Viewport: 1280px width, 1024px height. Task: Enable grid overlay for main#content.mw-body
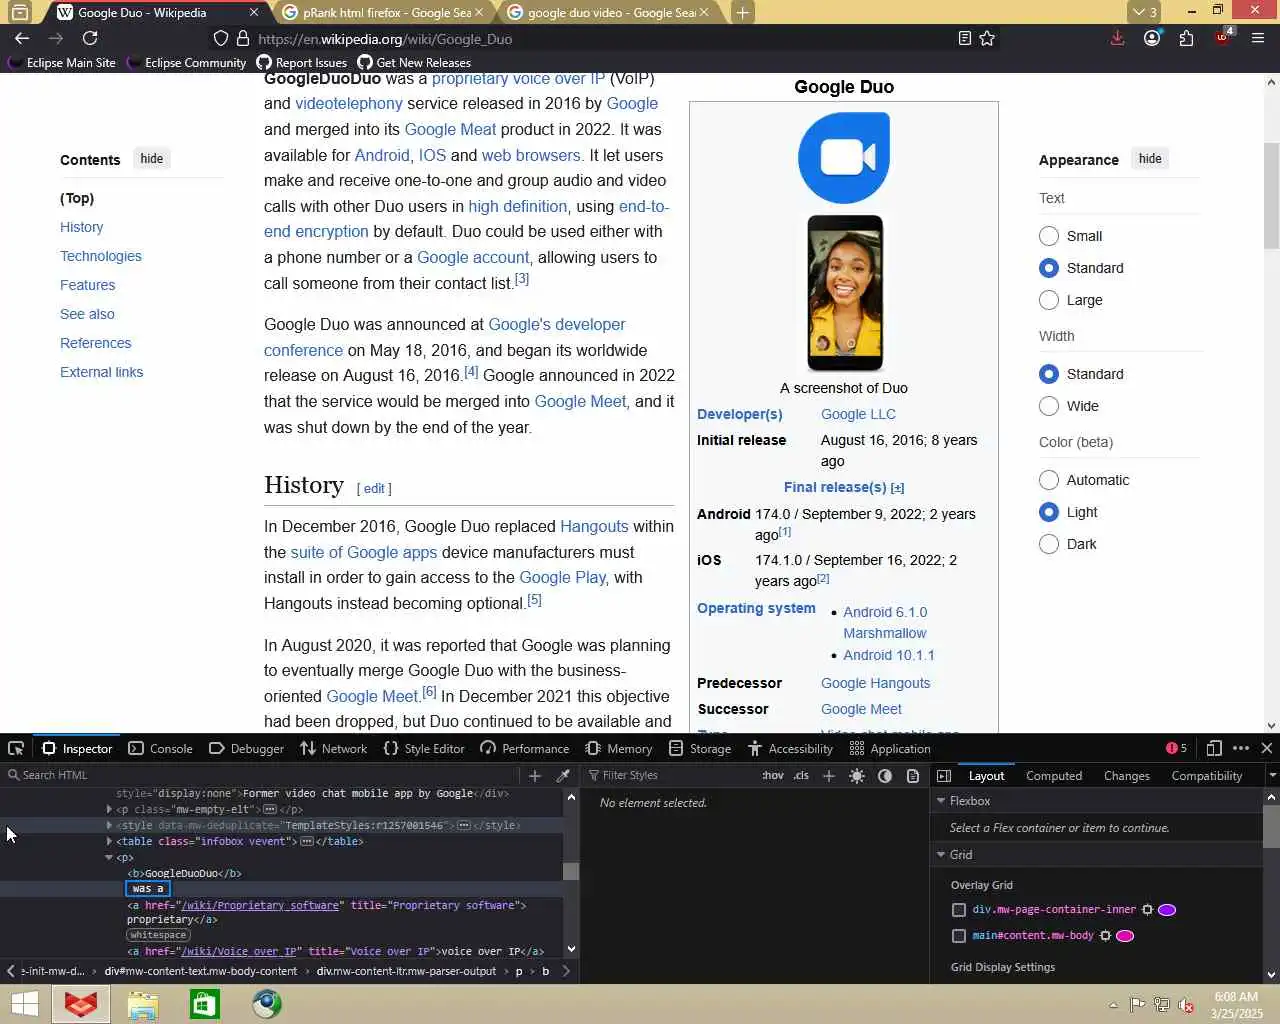tap(959, 936)
